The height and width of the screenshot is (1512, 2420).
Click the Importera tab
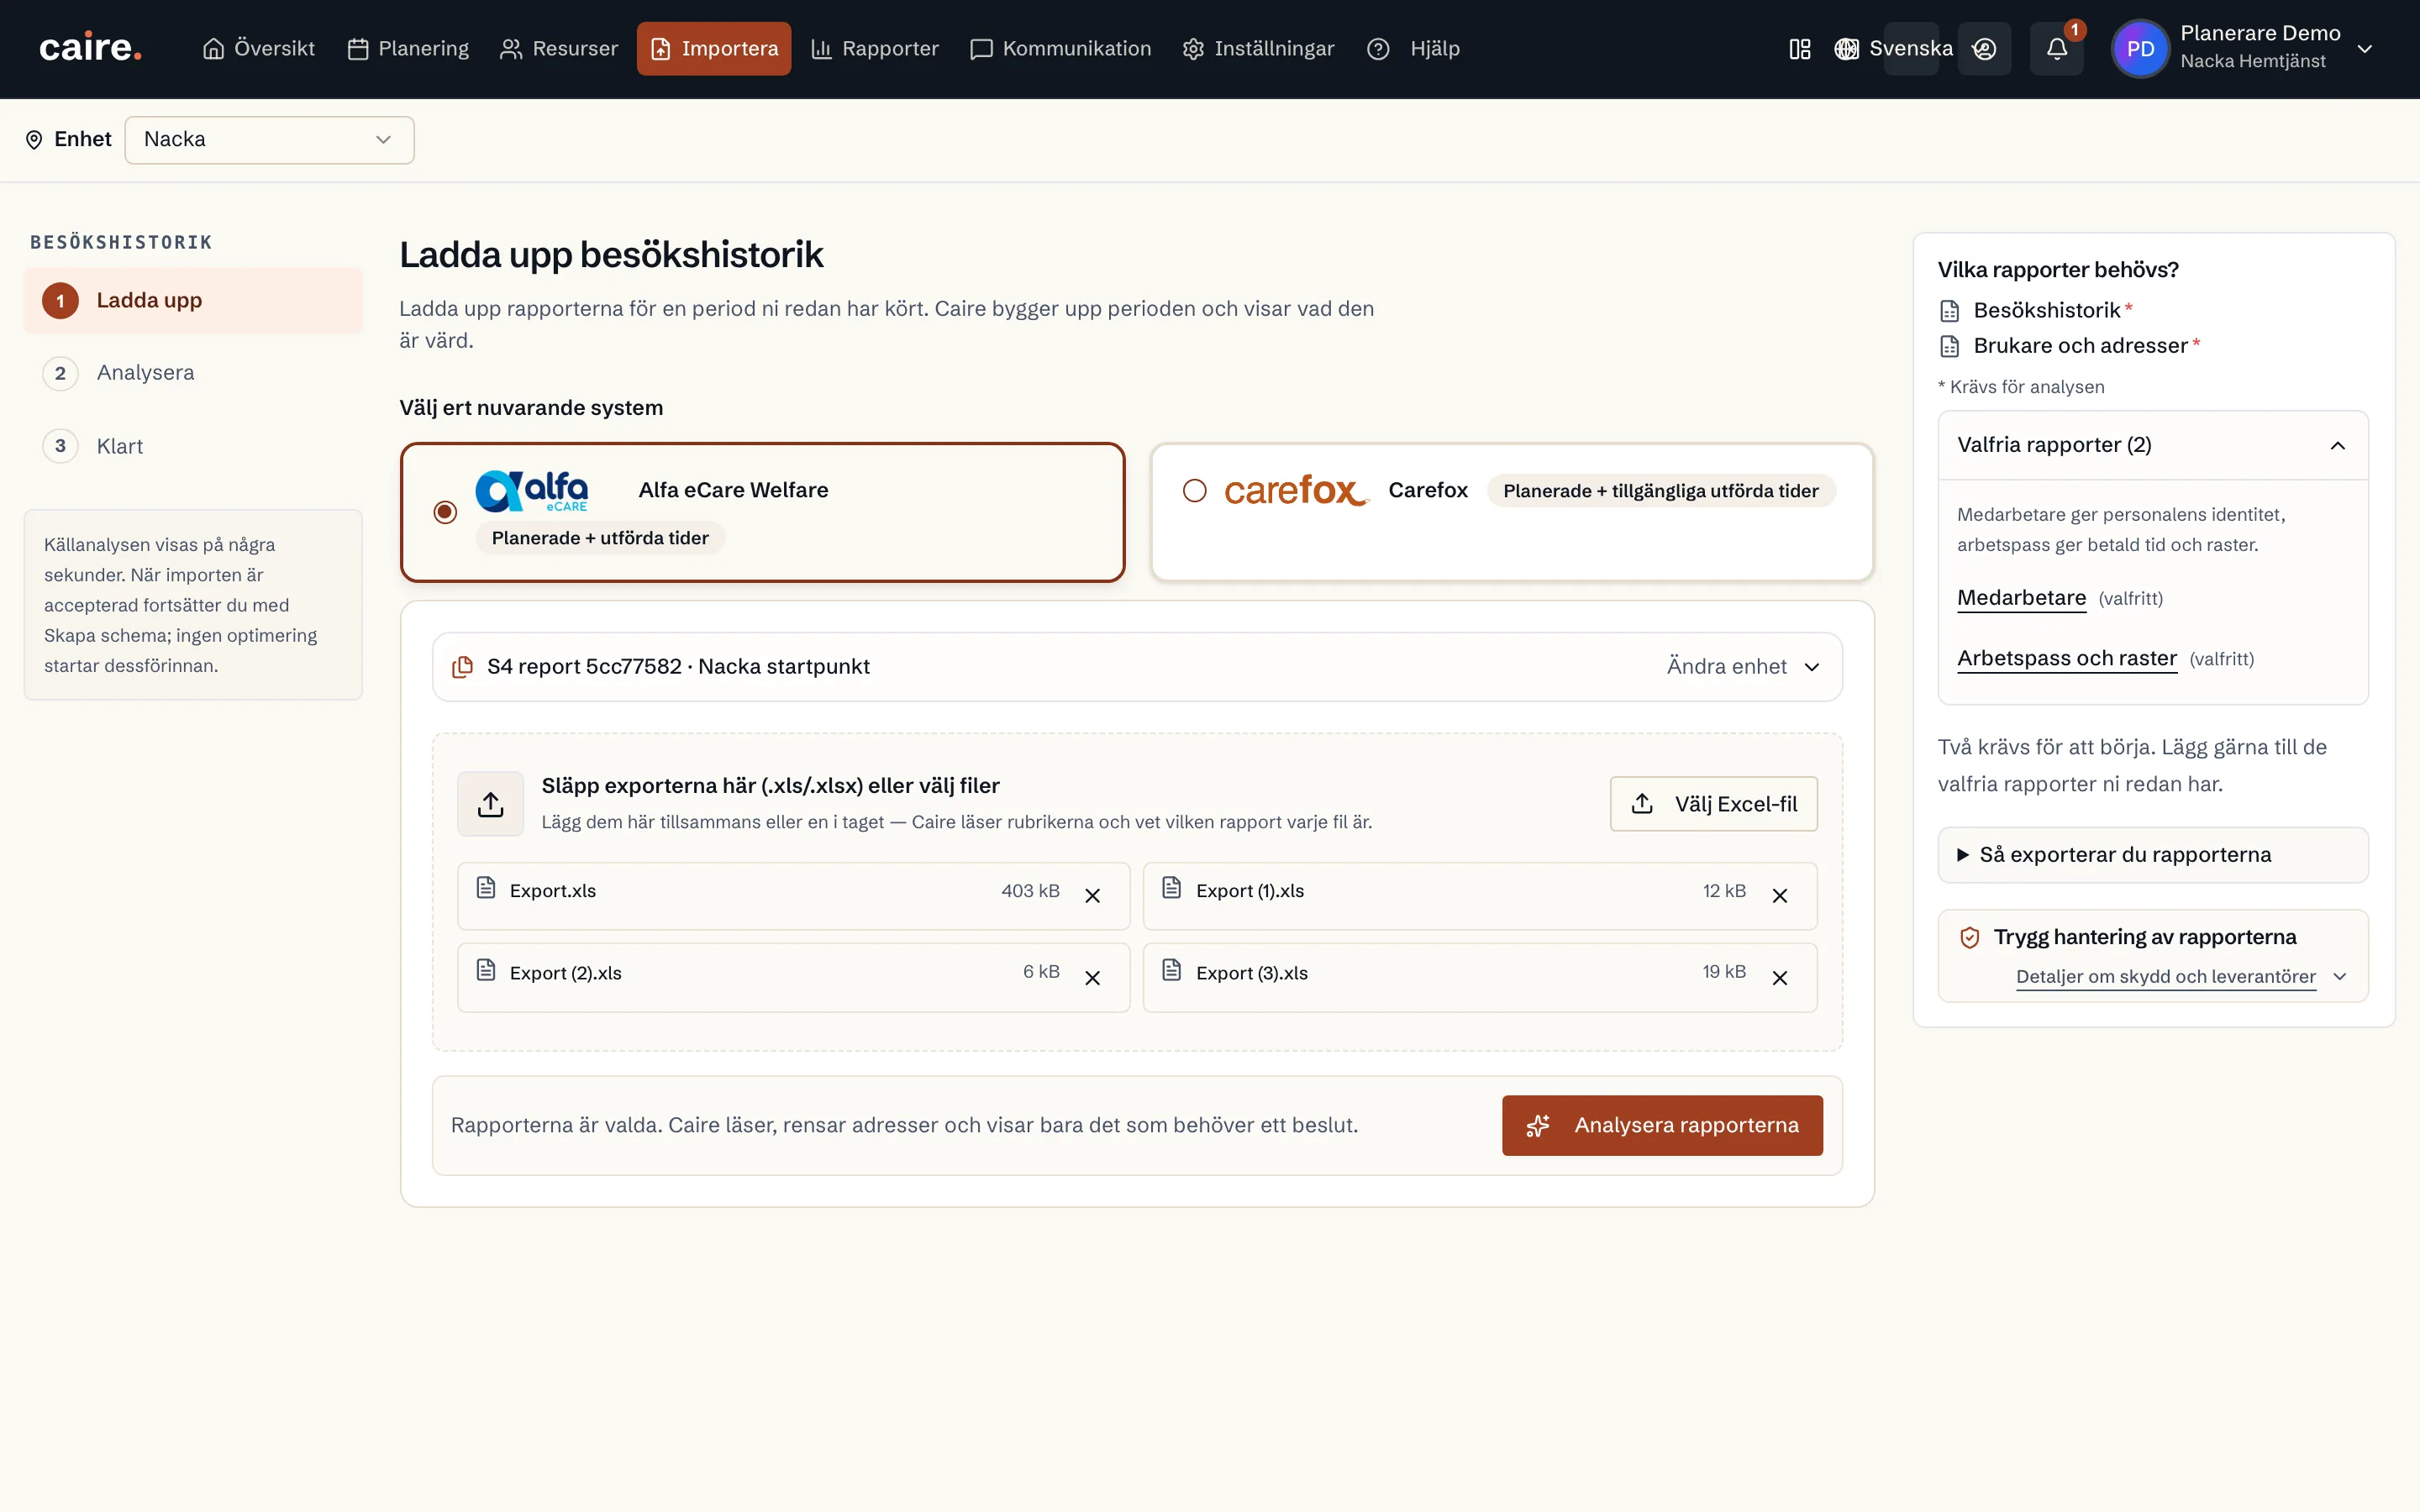[713, 49]
